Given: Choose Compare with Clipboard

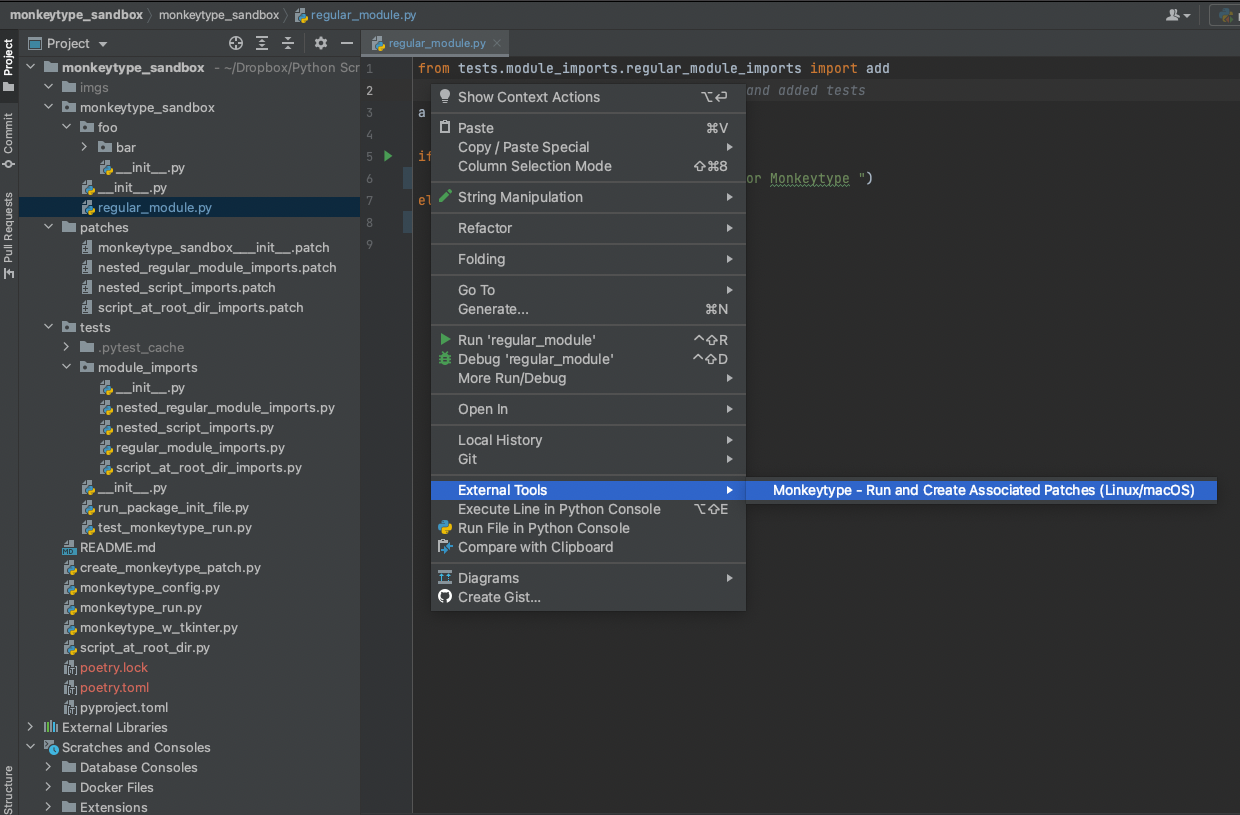Looking at the screenshot, I should (588, 547).
